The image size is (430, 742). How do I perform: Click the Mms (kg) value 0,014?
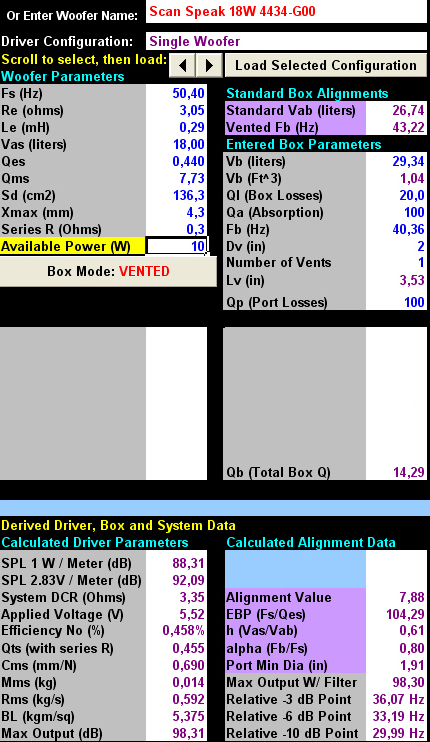(x=188, y=682)
